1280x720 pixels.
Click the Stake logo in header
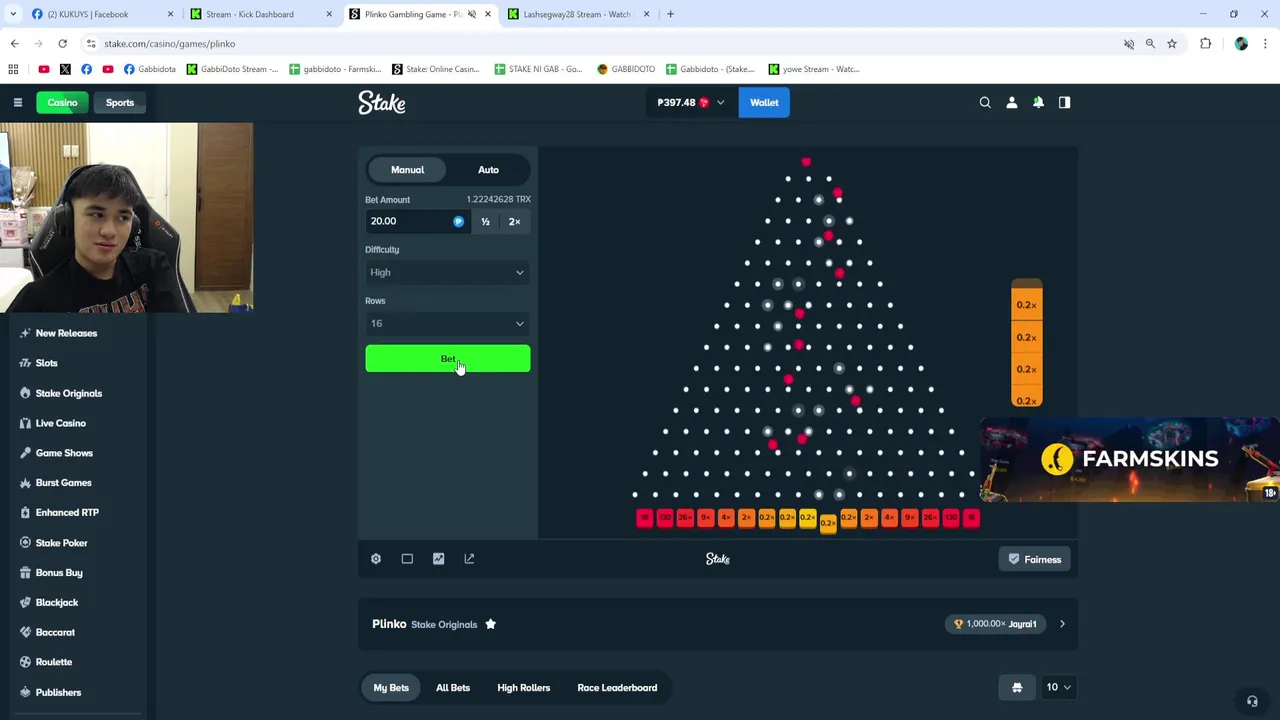click(x=382, y=102)
